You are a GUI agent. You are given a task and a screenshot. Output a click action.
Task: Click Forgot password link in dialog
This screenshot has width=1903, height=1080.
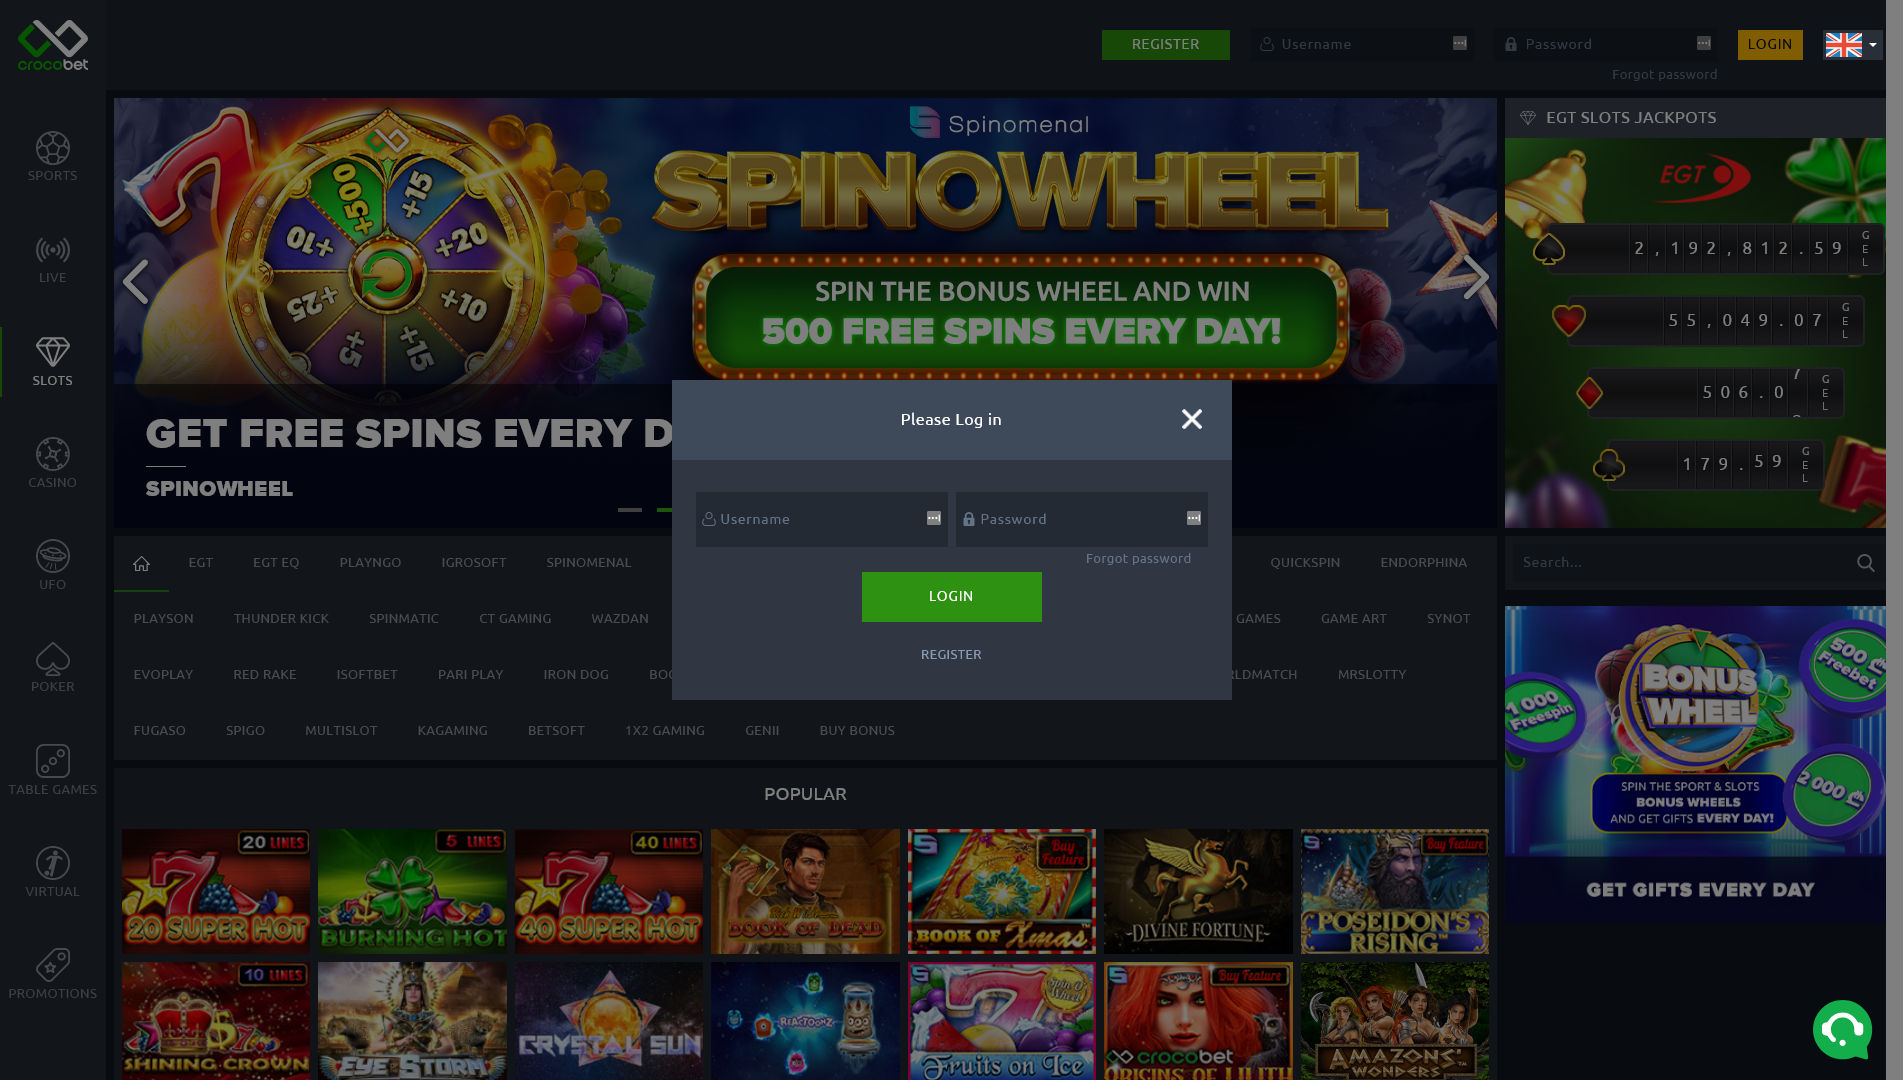pos(1138,558)
